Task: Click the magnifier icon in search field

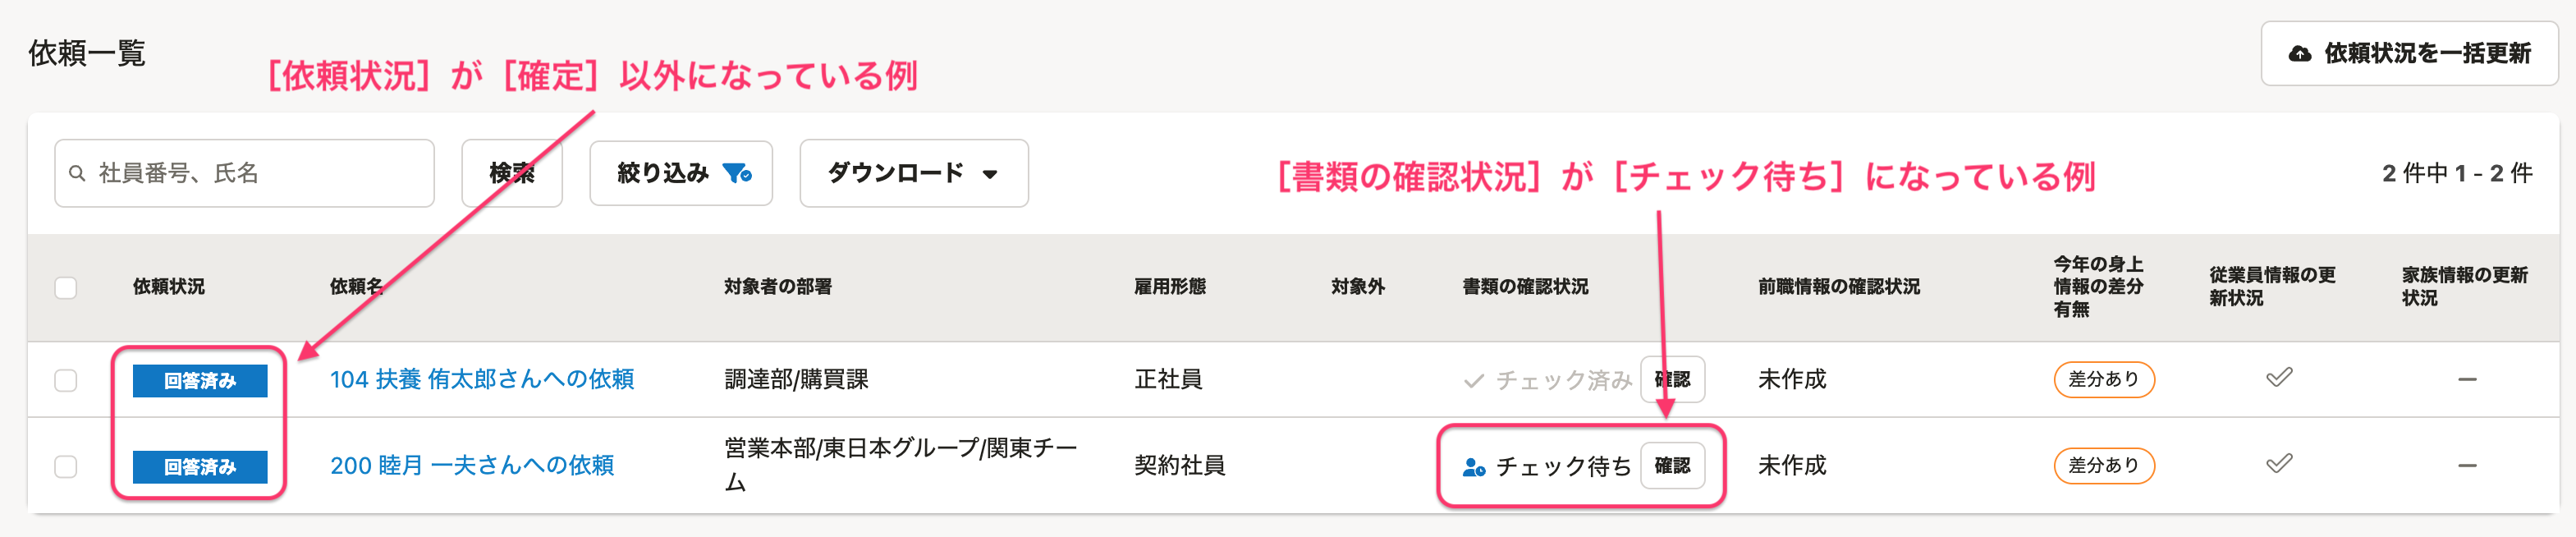Action: point(77,173)
